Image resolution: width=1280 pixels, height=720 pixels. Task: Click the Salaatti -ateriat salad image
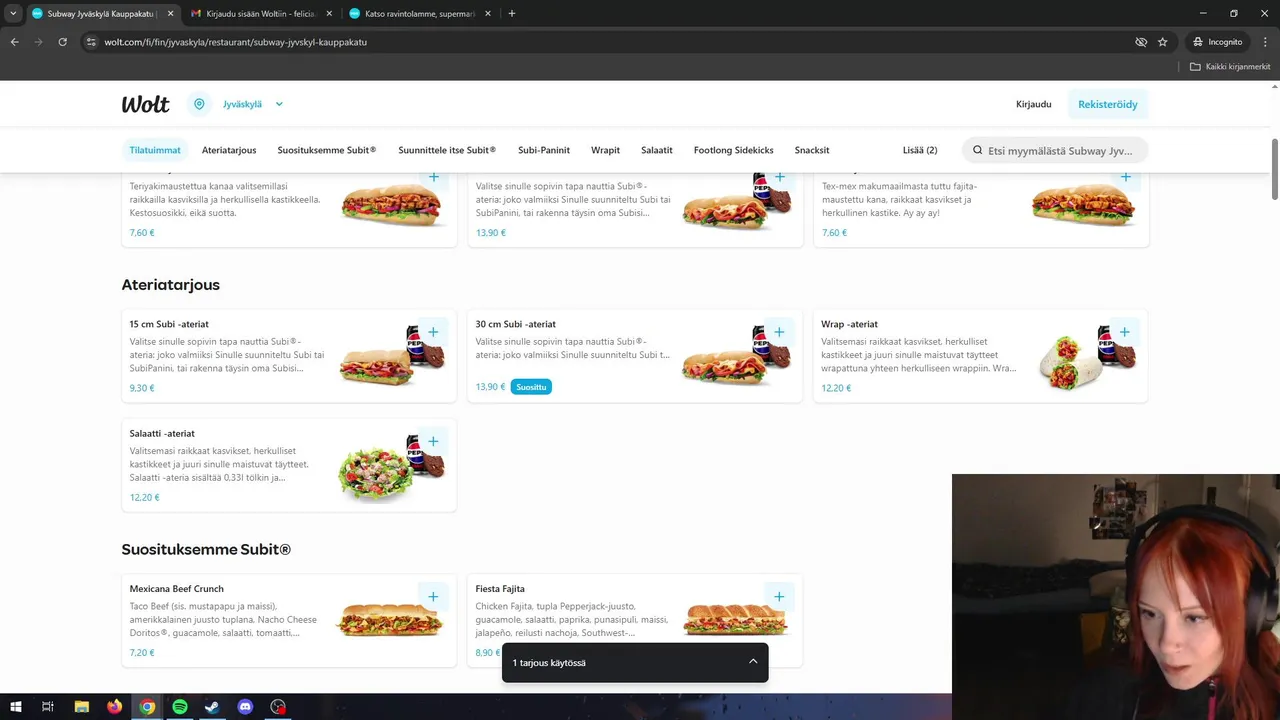click(x=378, y=473)
